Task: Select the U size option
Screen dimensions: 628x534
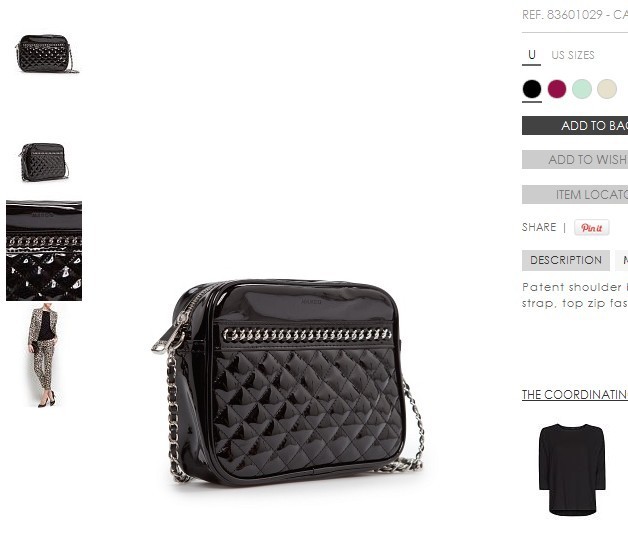Action: click(531, 55)
